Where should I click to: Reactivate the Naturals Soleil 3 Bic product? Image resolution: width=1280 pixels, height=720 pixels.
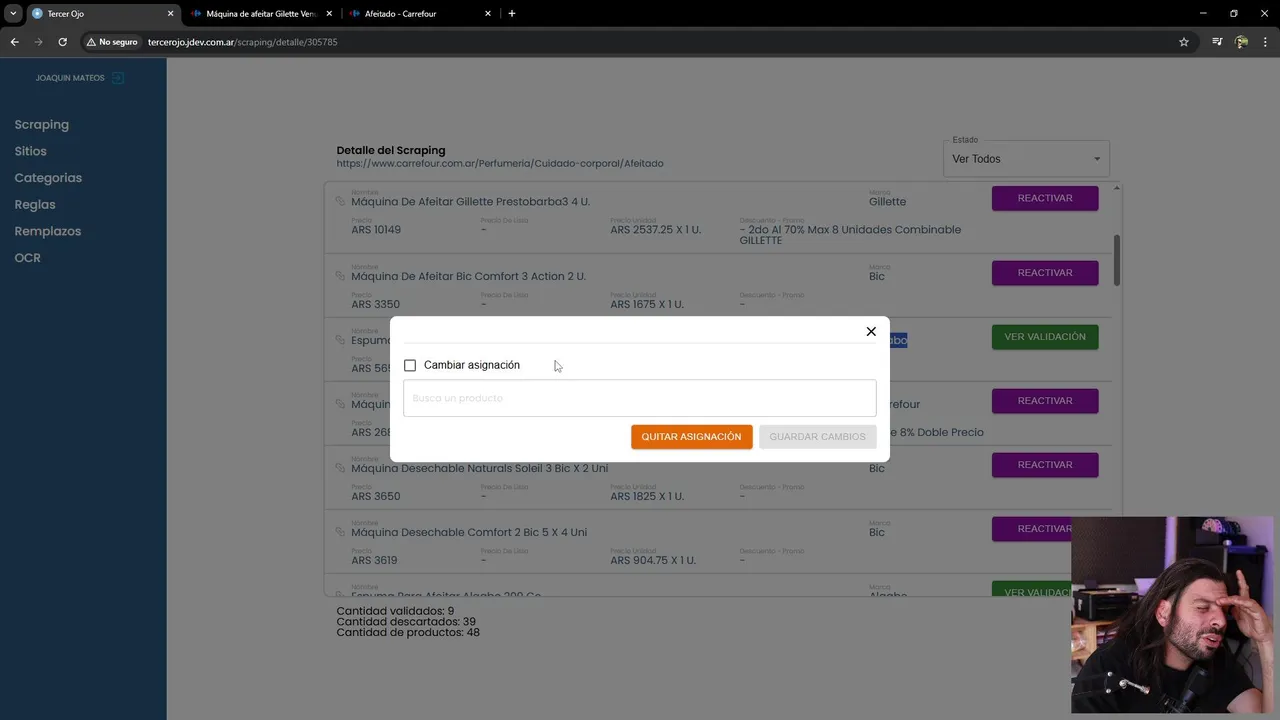[x=1045, y=465]
